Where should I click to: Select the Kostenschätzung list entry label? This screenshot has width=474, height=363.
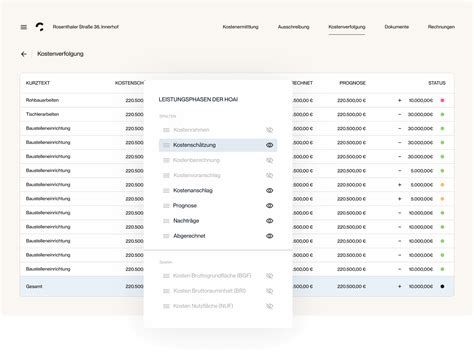[x=194, y=145]
